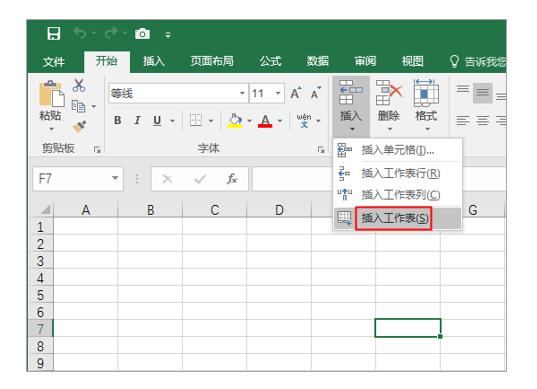Switch to the 插入 ribbon tab

tap(154, 61)
